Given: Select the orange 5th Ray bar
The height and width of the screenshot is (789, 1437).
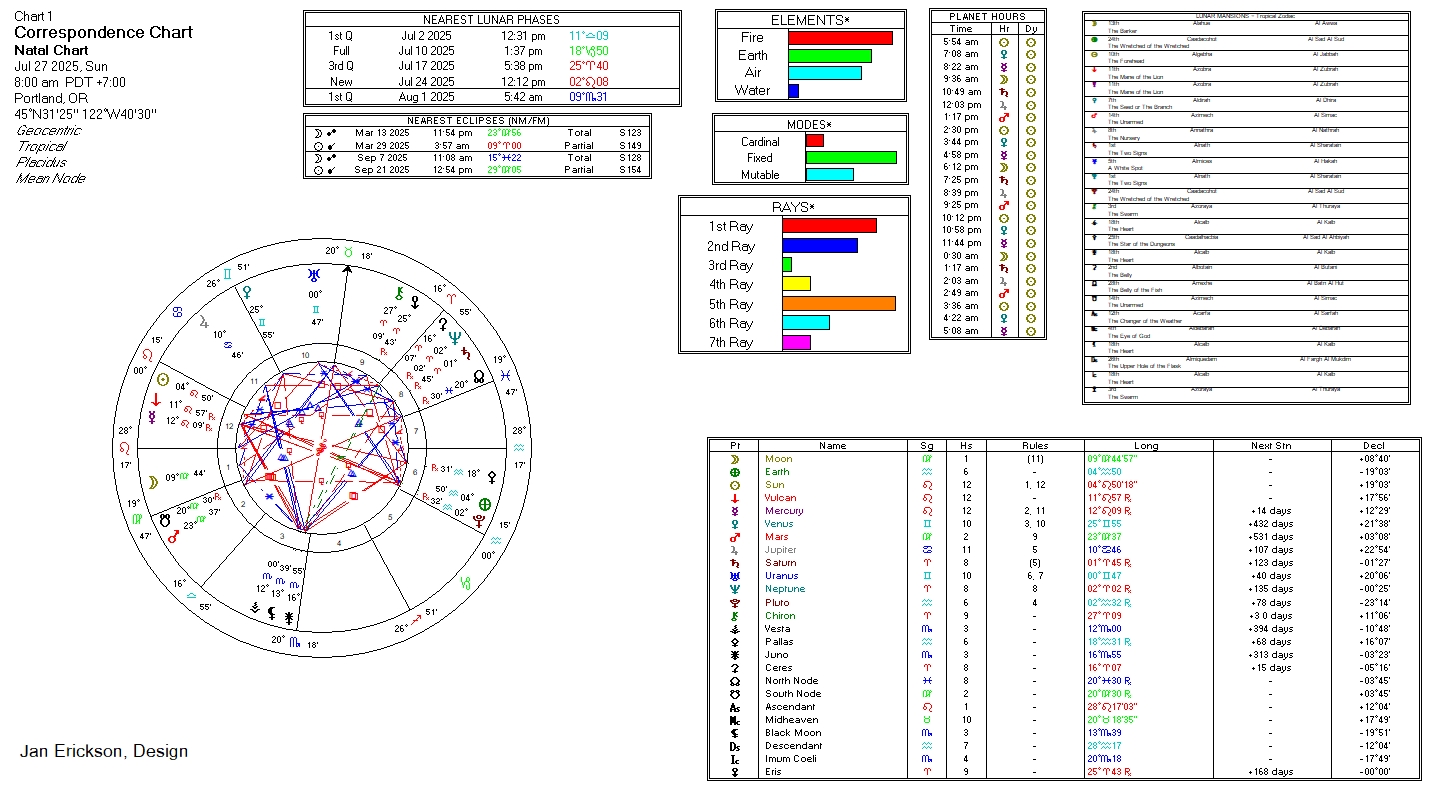Looking at the screenshot, I should point(838,304).
